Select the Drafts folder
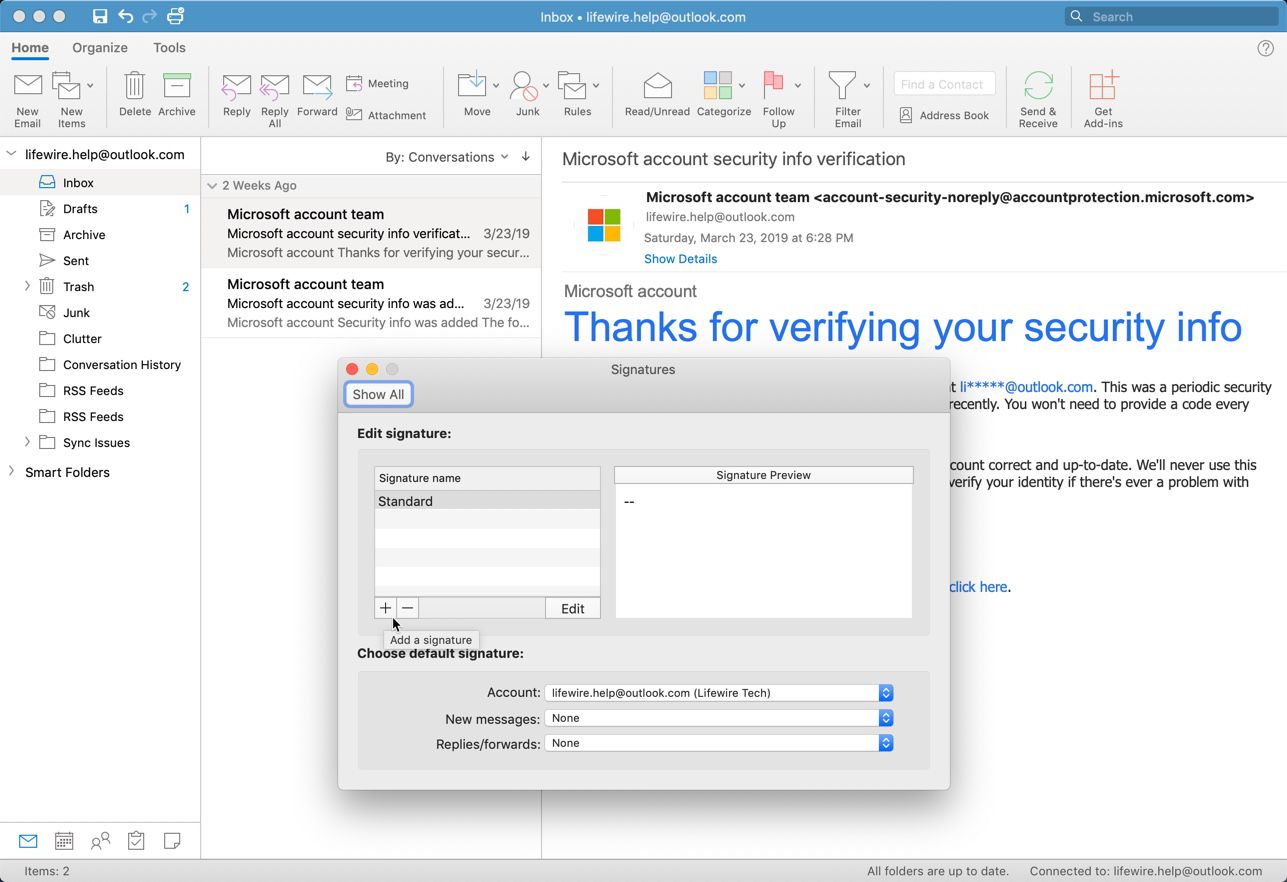The image size is (1287, 882). point(100,209)
